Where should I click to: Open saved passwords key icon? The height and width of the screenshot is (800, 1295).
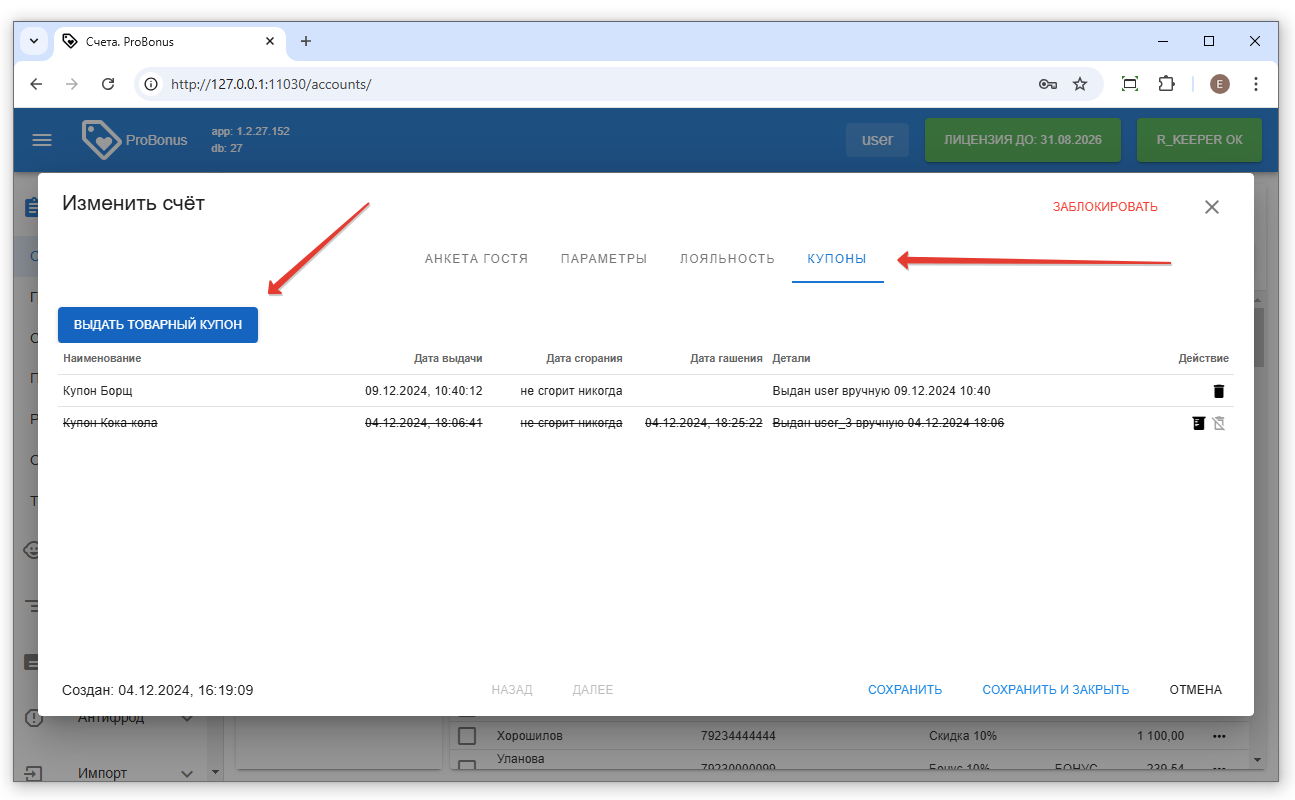tap(1048, 84)
